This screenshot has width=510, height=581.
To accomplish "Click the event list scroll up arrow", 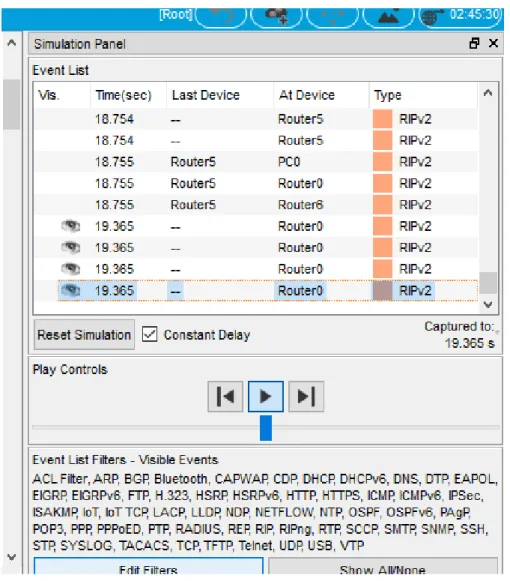I will [x=488, y=93].
